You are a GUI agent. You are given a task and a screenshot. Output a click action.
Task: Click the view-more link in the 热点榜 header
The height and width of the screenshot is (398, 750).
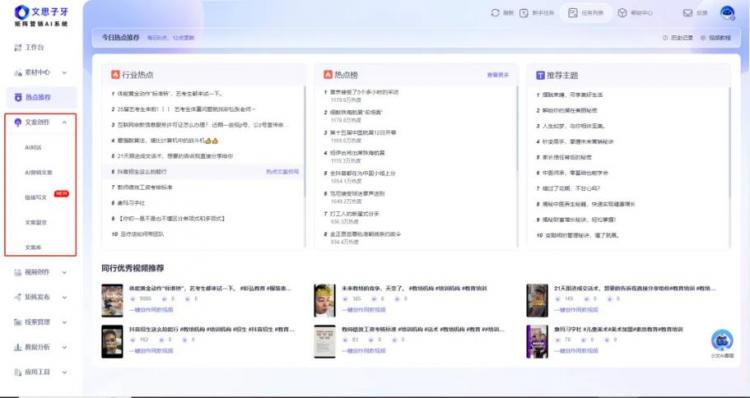click(498, 75)
